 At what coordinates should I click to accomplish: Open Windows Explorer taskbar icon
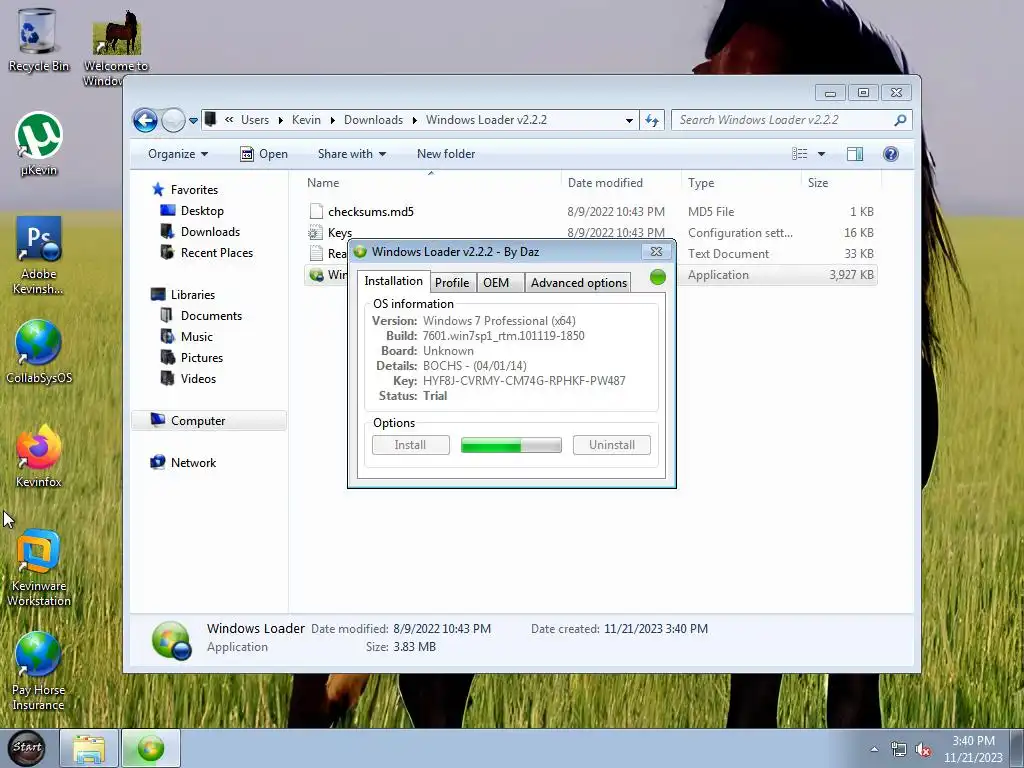89,749
